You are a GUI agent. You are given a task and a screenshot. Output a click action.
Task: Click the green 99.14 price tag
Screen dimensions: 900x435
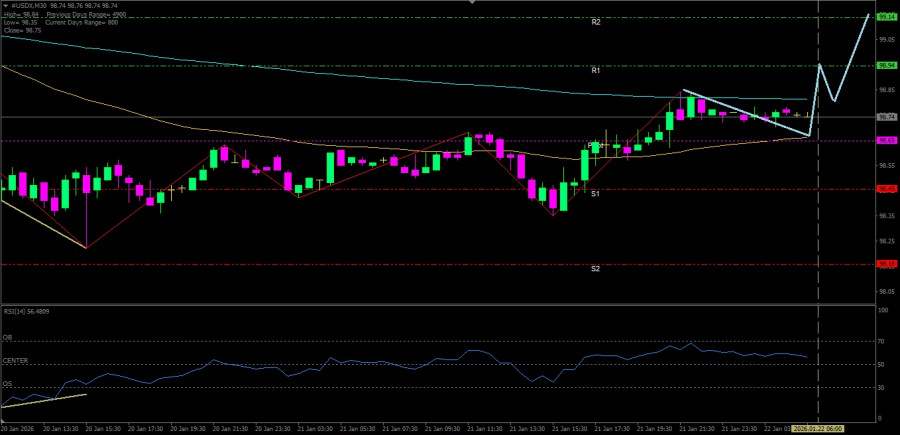point(887,18)
